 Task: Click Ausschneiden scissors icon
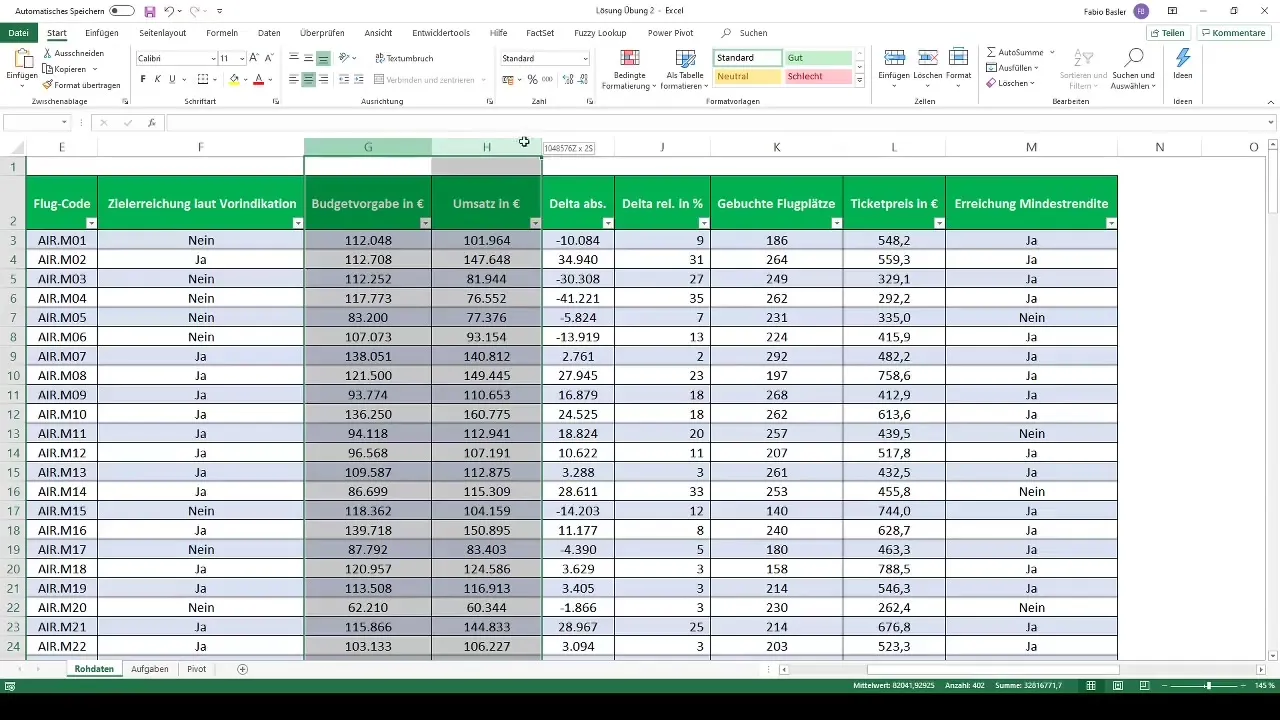(48, 53)
